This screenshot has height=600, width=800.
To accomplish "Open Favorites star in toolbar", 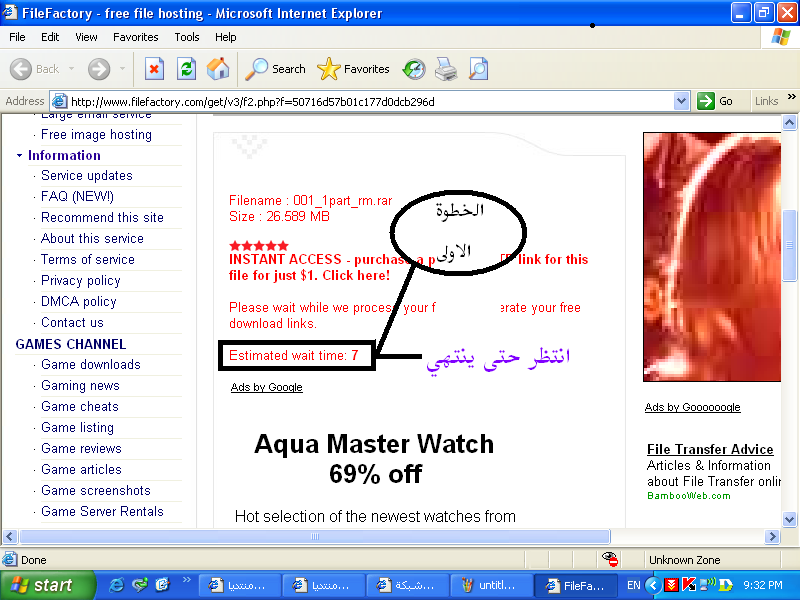I will point(353,69).
